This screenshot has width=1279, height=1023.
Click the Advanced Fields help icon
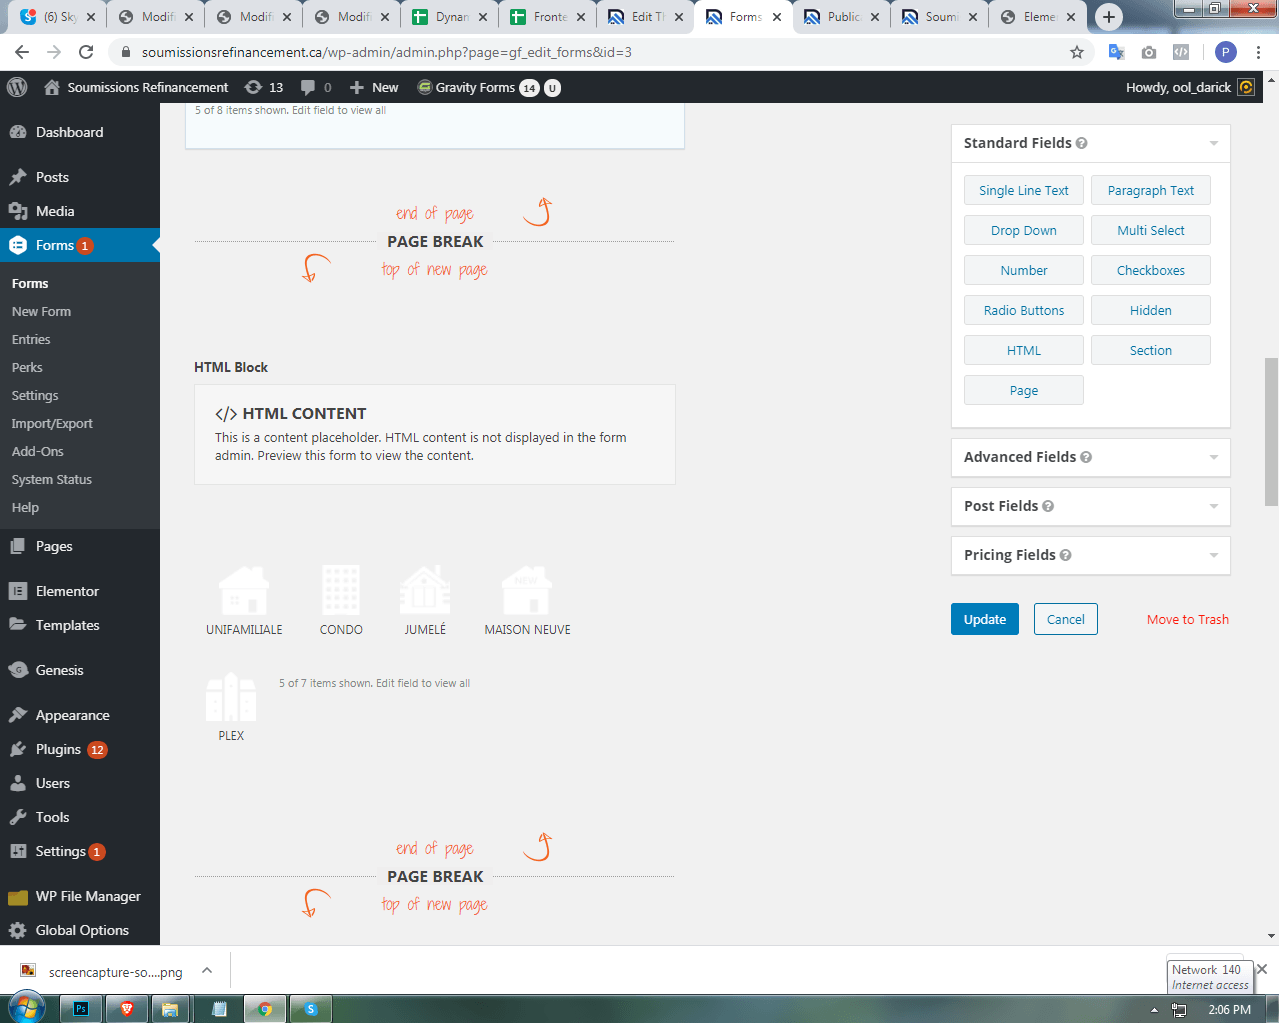coord(1086,457)
